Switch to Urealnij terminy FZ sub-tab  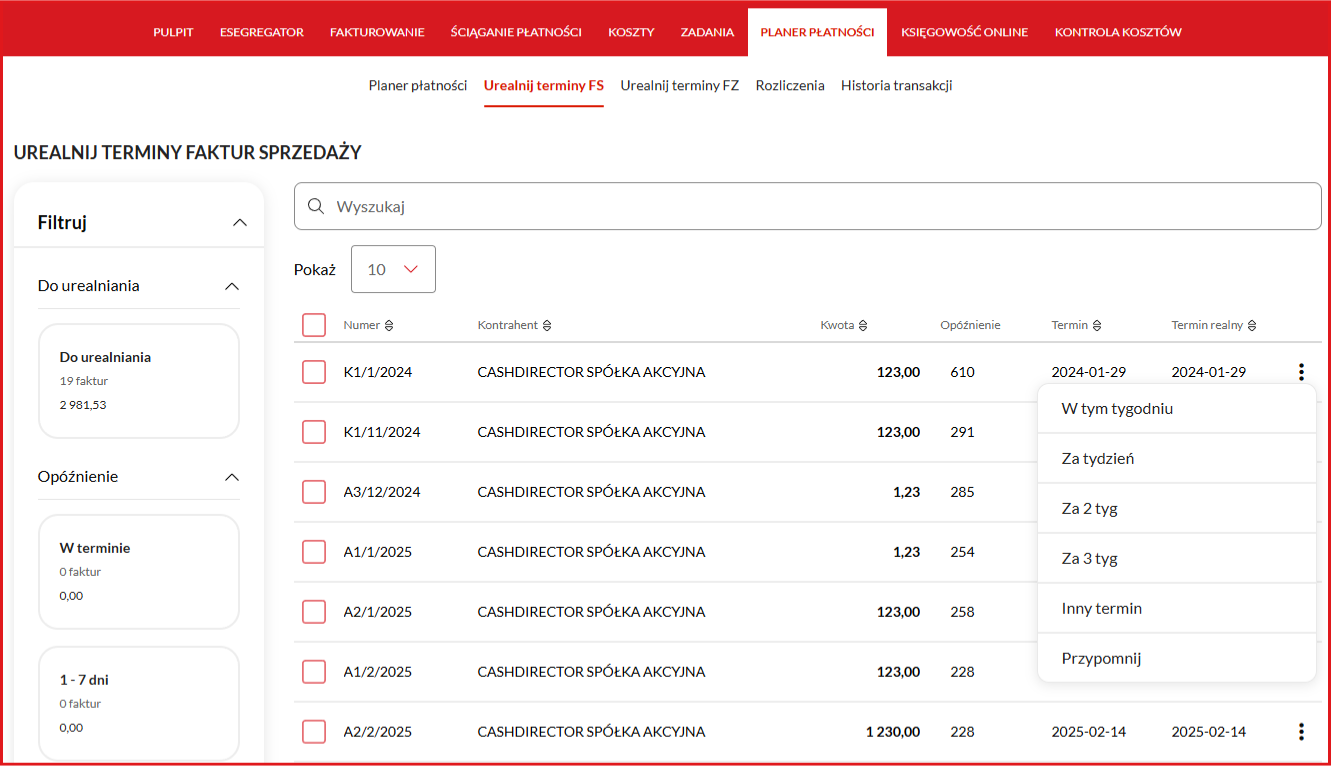click(x=680, y=85)
